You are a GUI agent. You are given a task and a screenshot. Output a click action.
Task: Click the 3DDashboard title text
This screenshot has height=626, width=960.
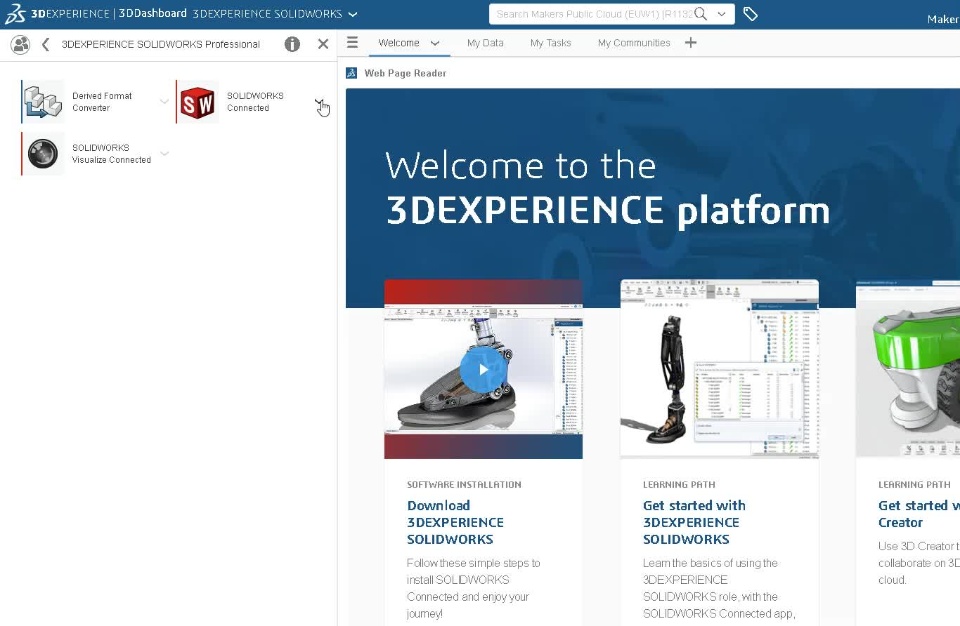pyautogui.click(x=152, y=13)
